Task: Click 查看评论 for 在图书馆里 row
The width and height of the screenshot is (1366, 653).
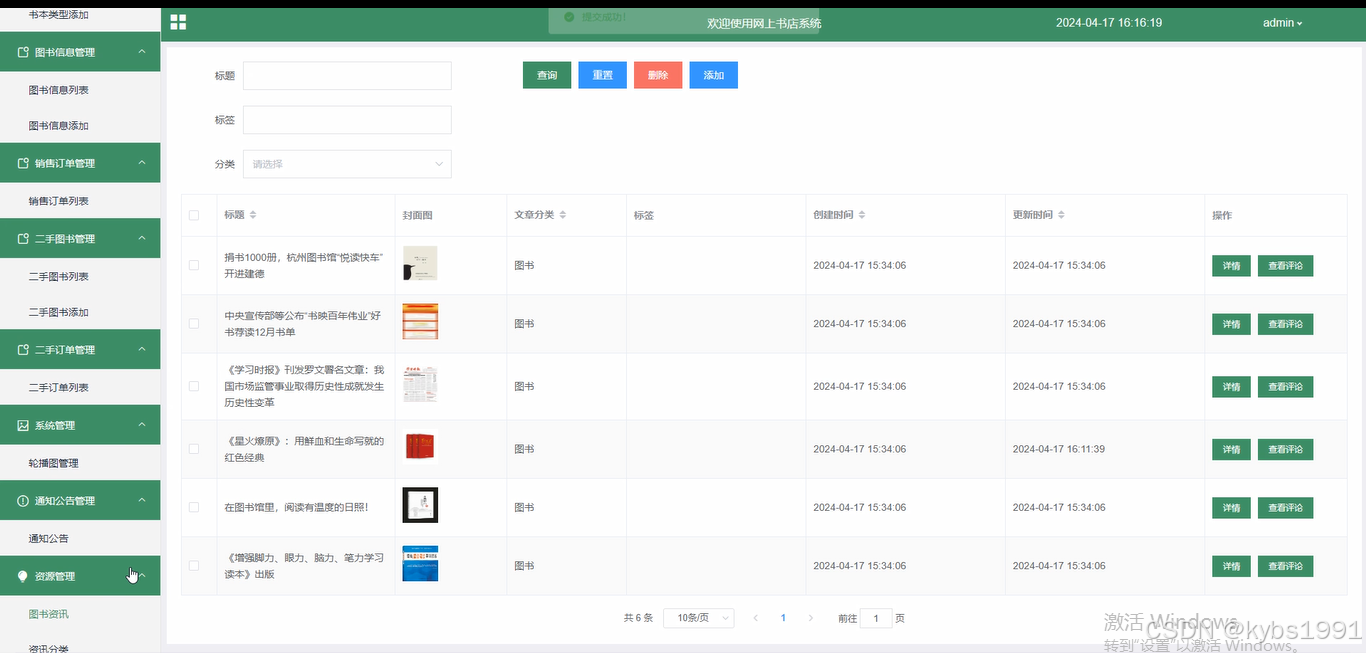Action: 1285,508
